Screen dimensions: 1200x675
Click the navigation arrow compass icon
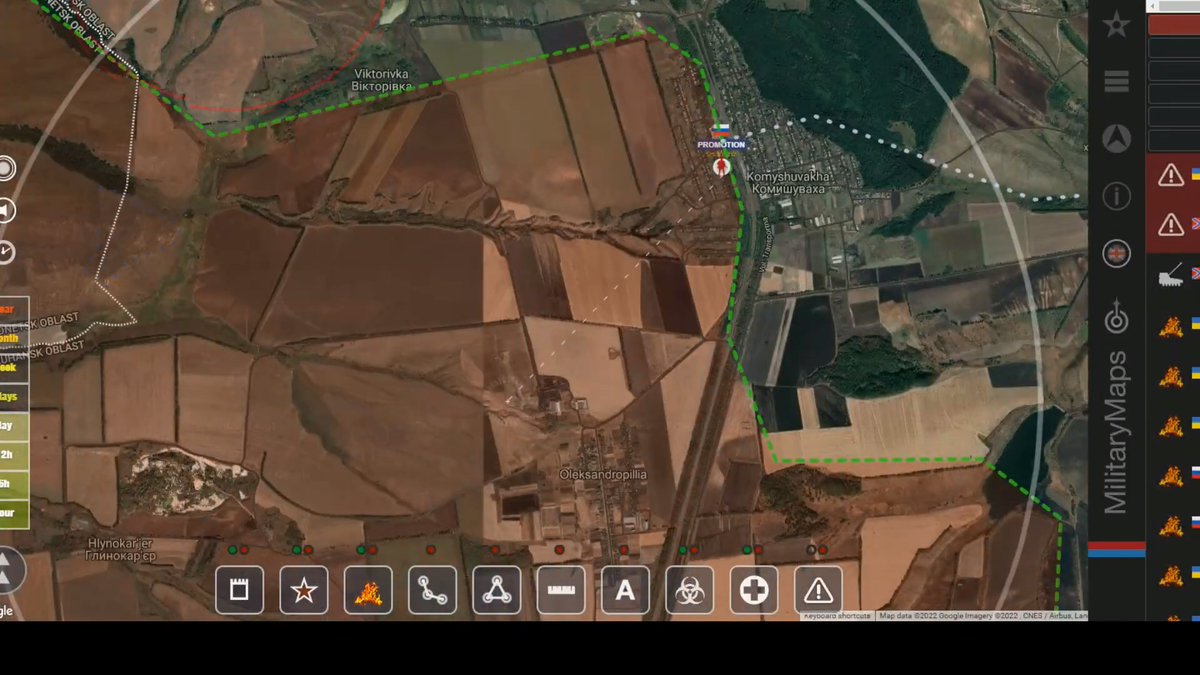1116,138
